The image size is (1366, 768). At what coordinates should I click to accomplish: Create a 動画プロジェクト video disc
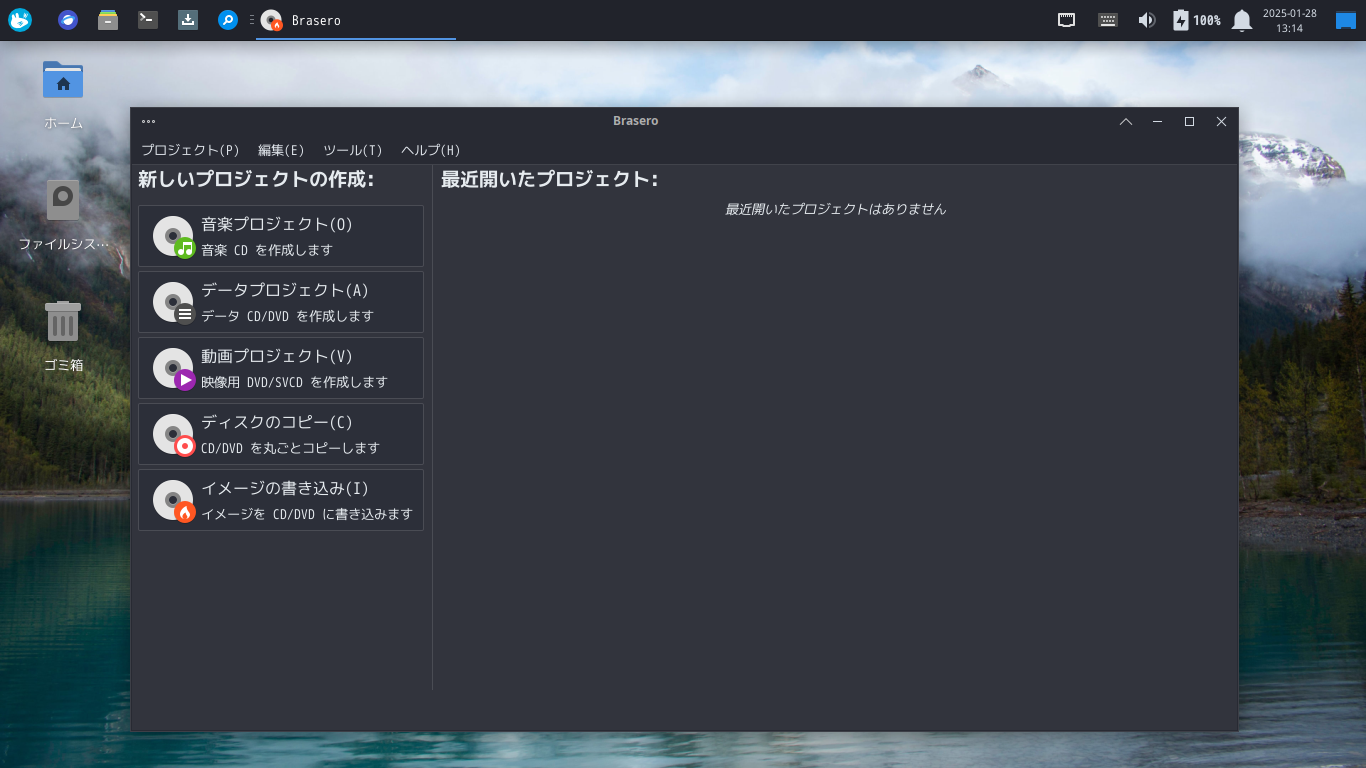(280, 368)
